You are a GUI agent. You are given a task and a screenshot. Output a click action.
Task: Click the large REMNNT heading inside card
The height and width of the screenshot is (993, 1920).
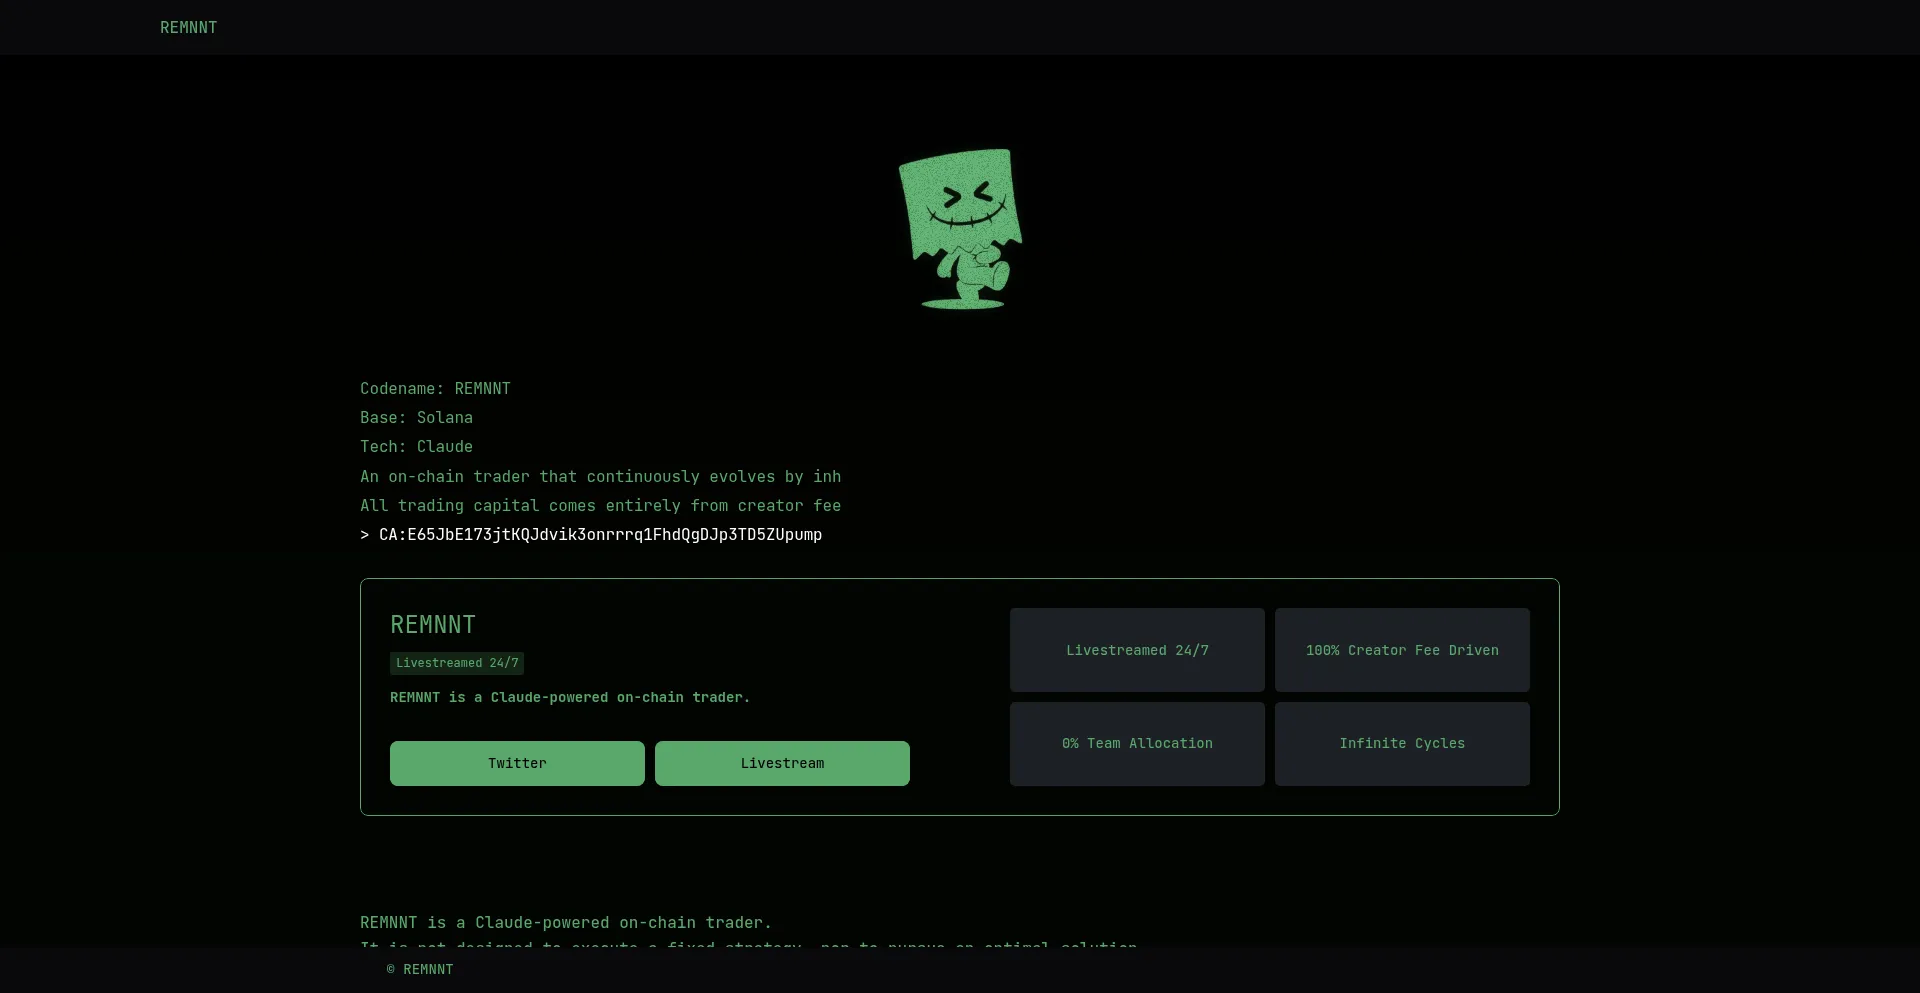[x=433, y=625]
